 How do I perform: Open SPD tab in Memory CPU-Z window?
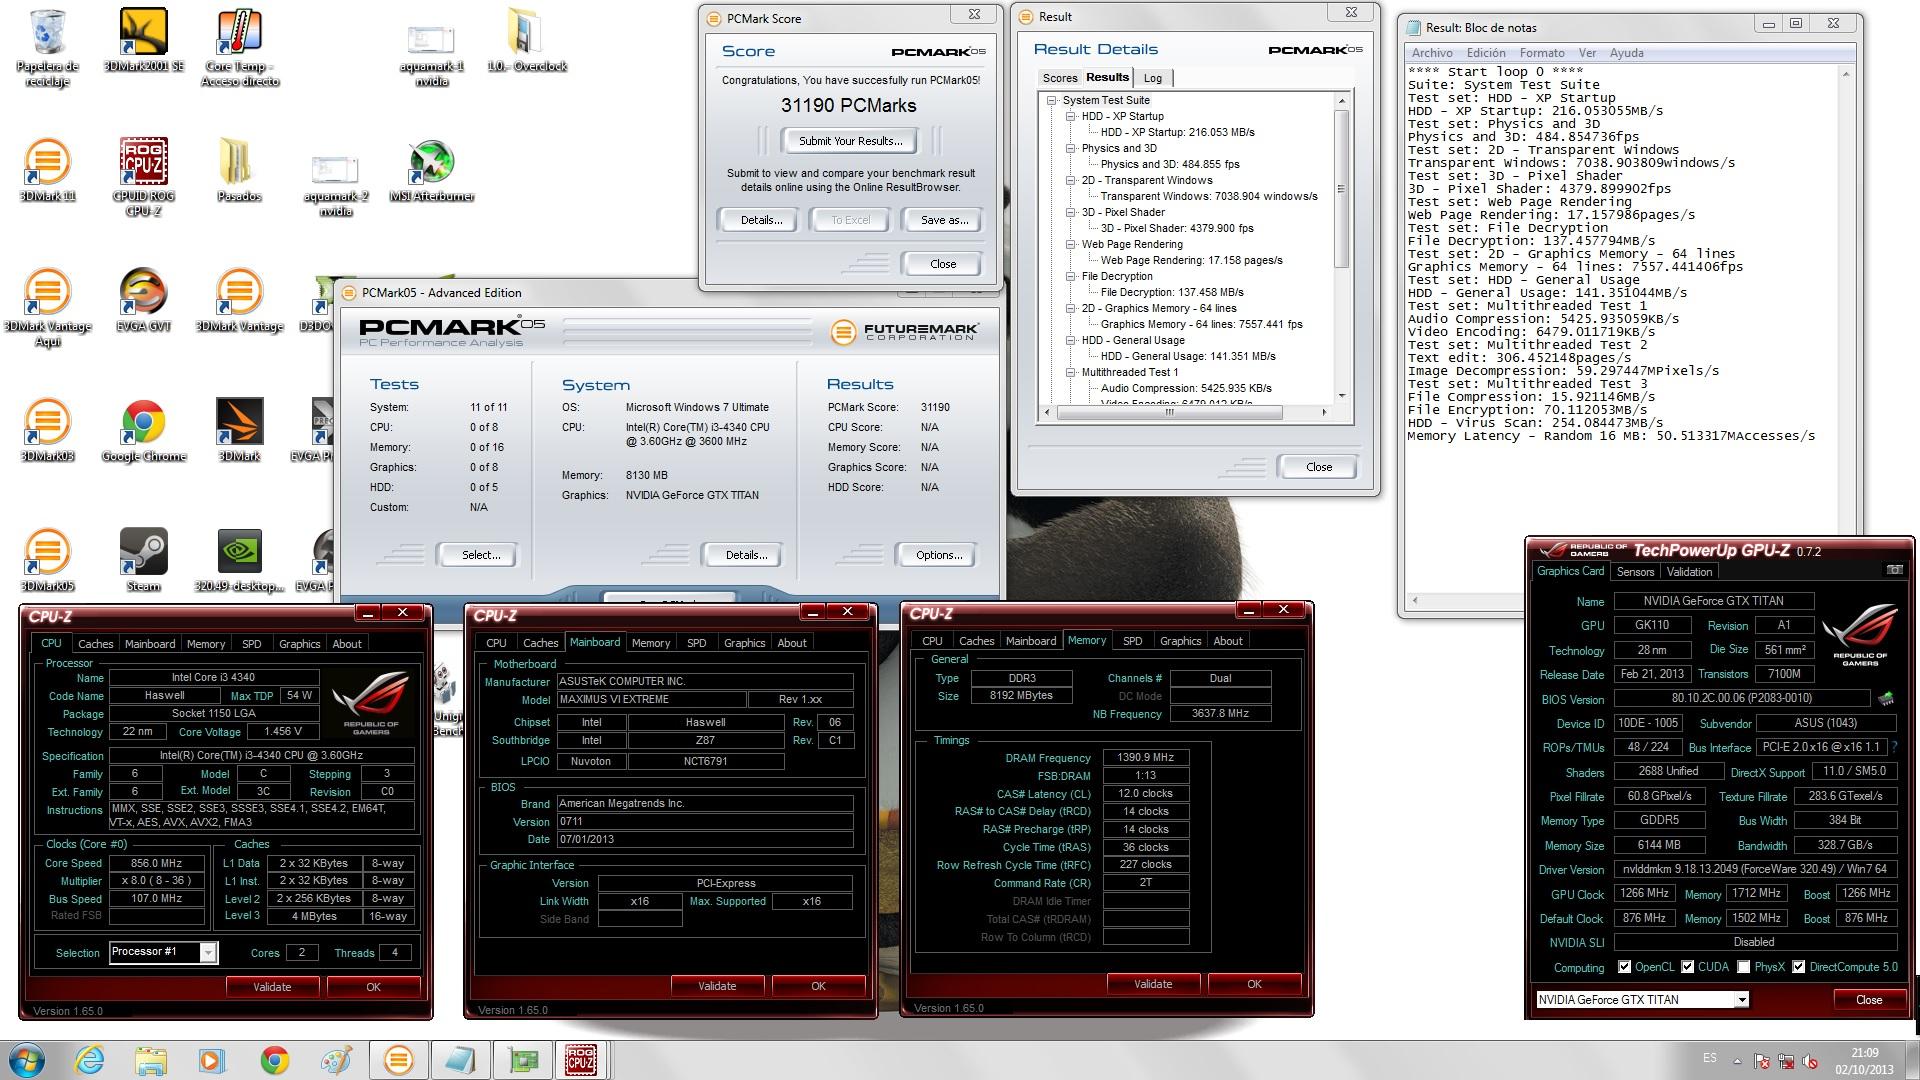[1132, 641]
